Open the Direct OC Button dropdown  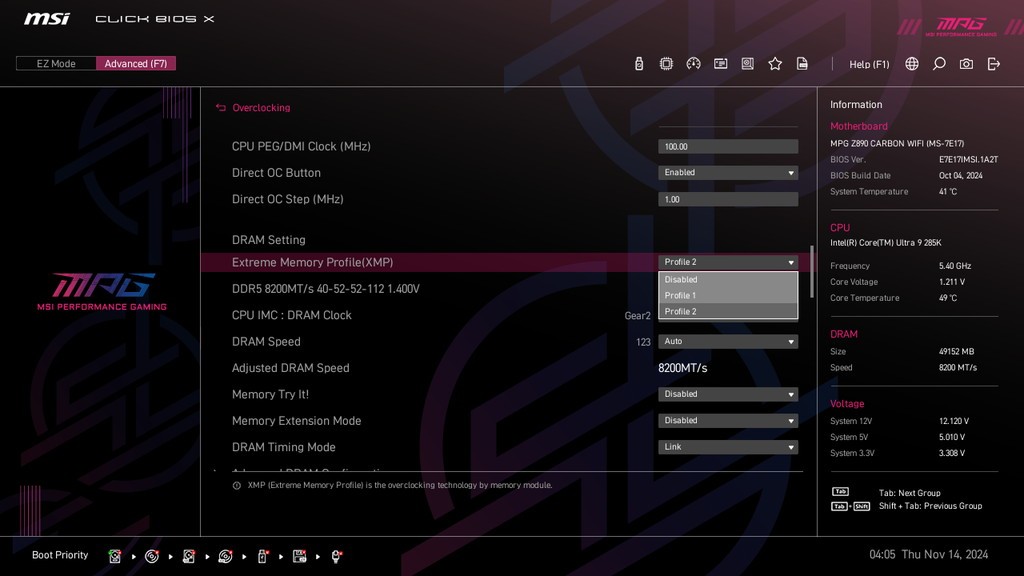[727, 173]
